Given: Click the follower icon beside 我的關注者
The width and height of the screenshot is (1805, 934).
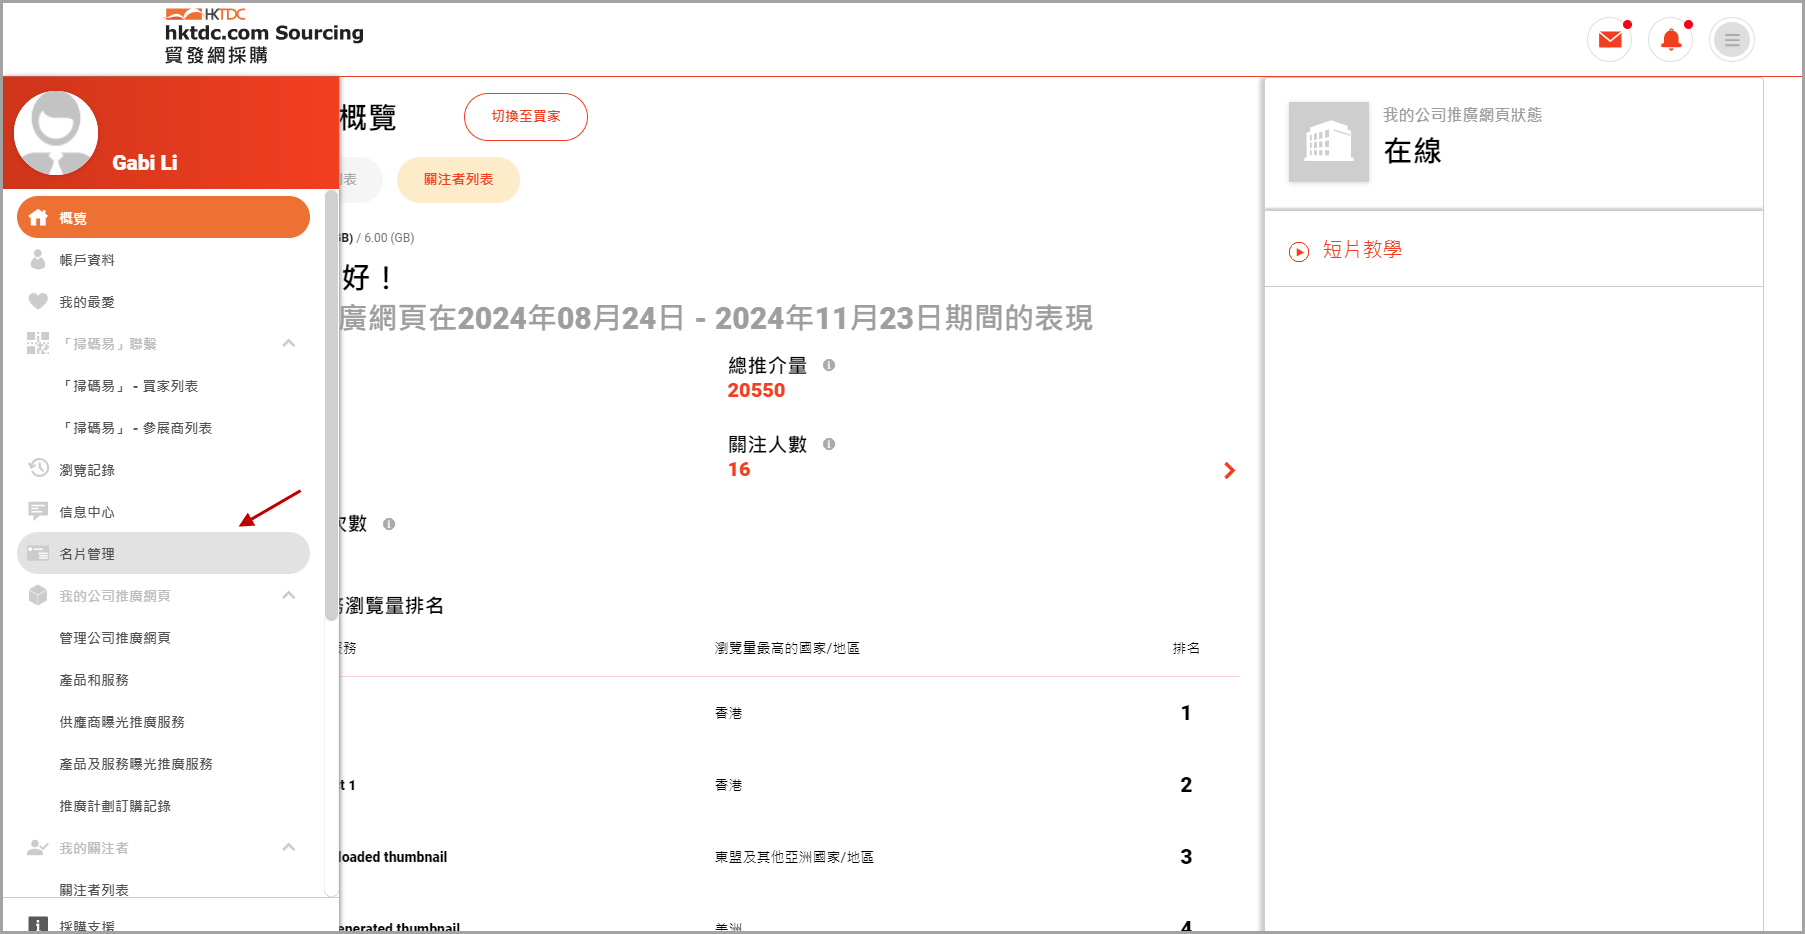Looking at the screenshot, I should coord(38,847).
